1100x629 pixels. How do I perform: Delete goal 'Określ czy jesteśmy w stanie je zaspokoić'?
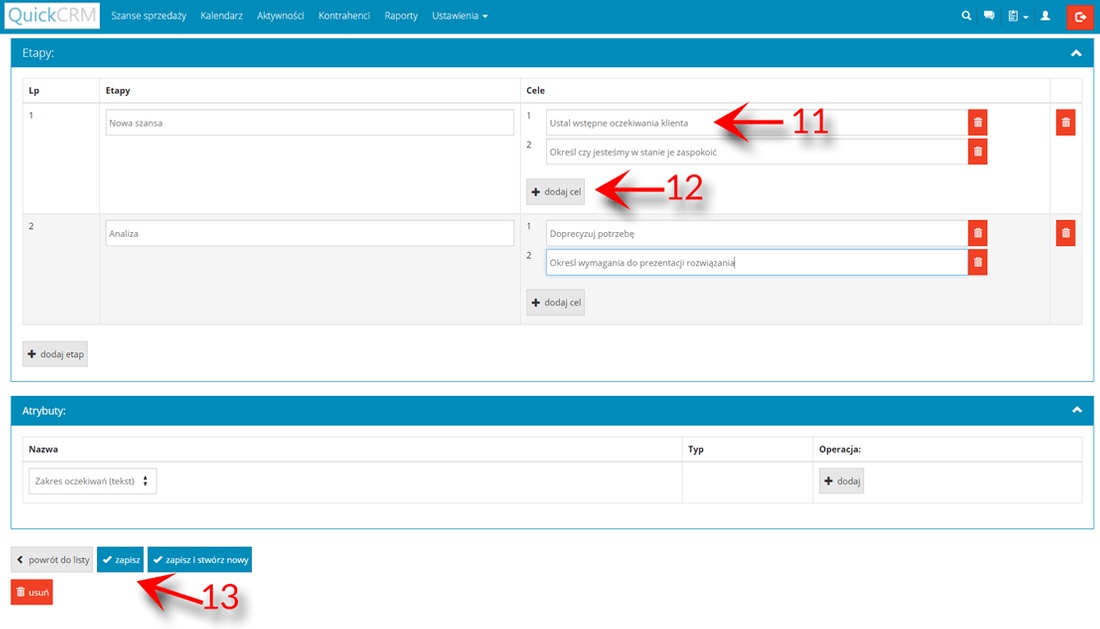click(978, 152)
